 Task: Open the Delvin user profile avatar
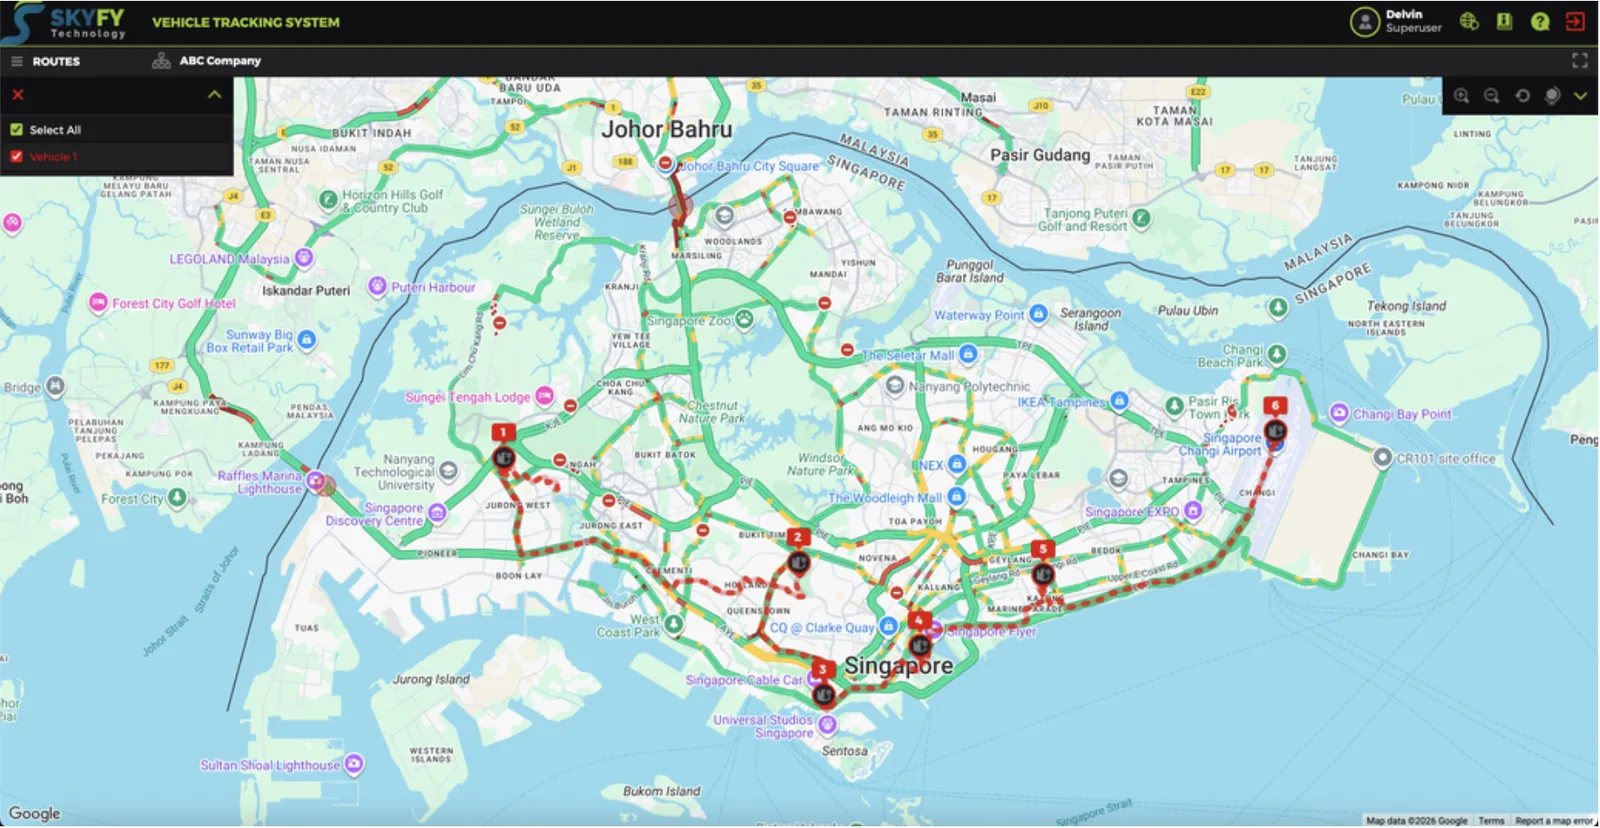1364,21
